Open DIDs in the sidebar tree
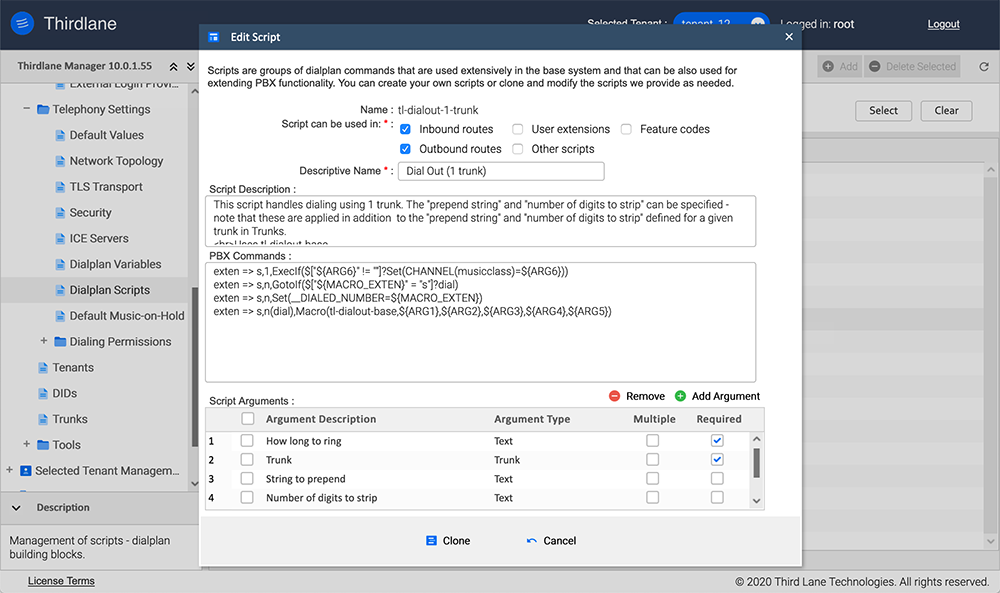The width and height of the screenshot is (1000, 593). (x=64, y=393)
